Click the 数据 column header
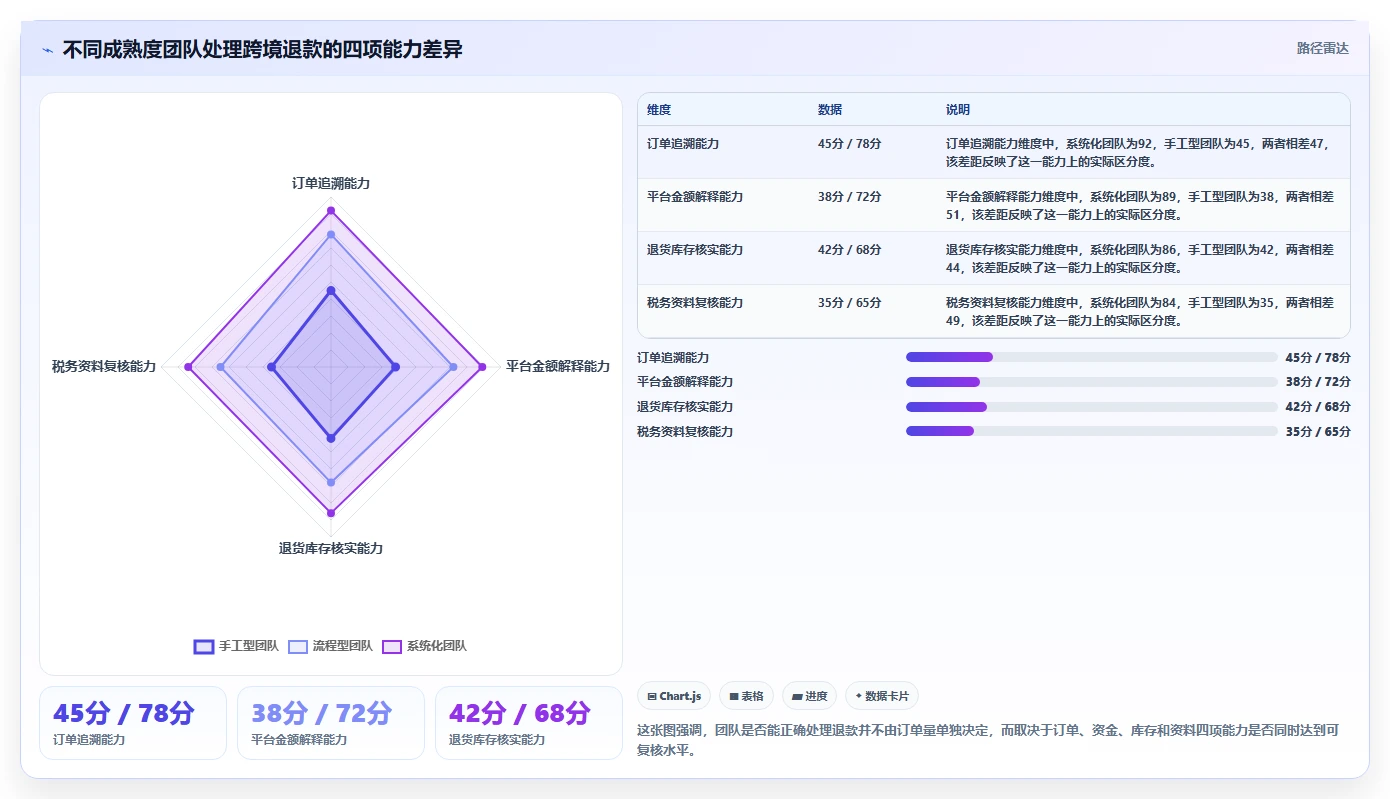This screenshot has width=1390, height=799. click(x=830, y=110)
